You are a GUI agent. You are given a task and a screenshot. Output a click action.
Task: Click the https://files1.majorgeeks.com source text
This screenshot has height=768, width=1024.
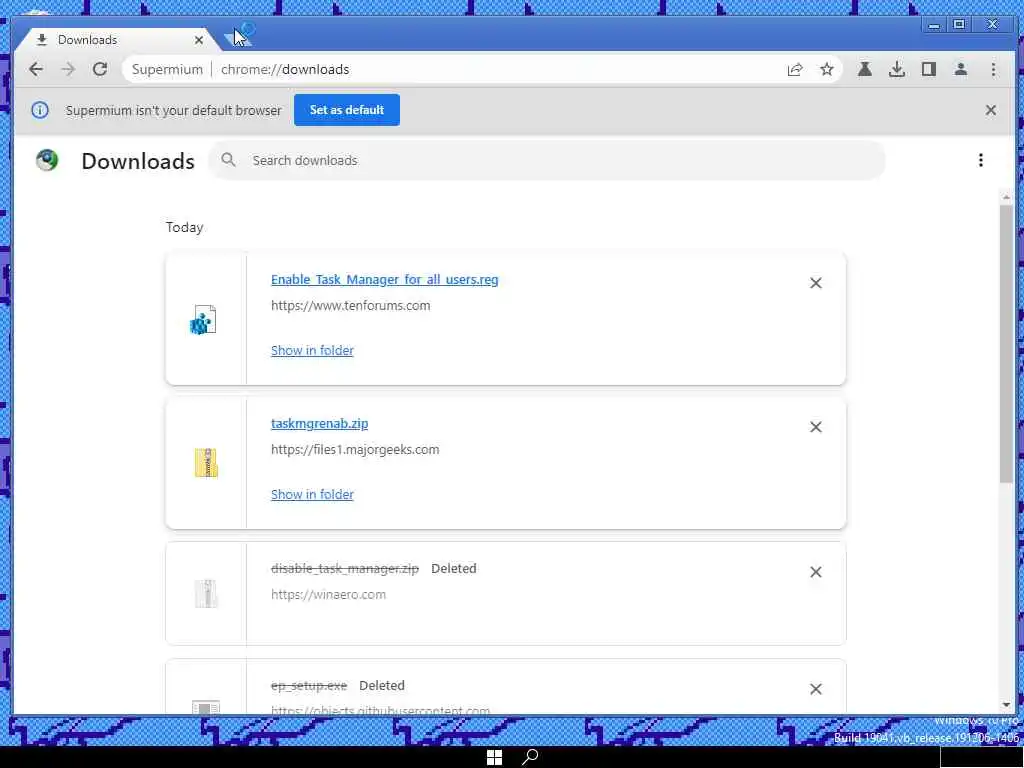pos(355,449)
